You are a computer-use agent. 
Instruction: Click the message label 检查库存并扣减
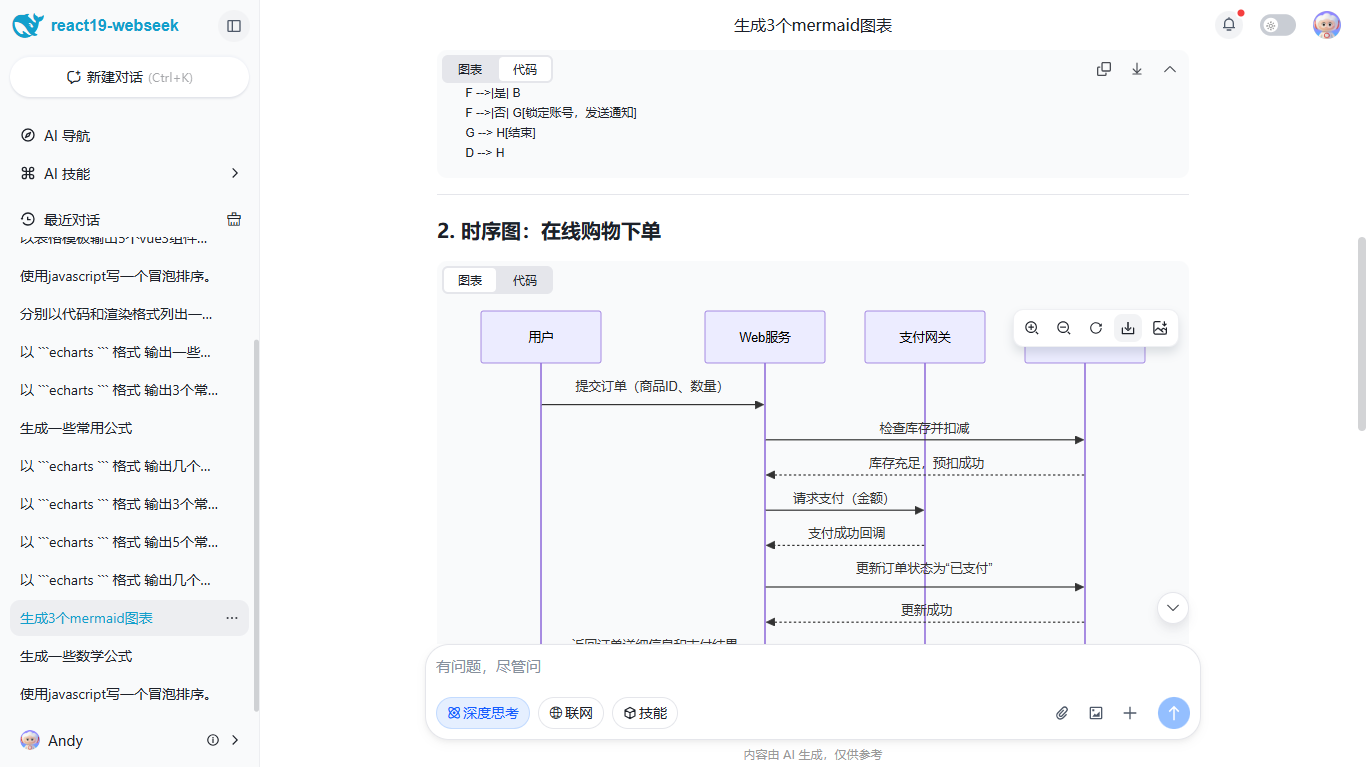(x=924, y=428)
